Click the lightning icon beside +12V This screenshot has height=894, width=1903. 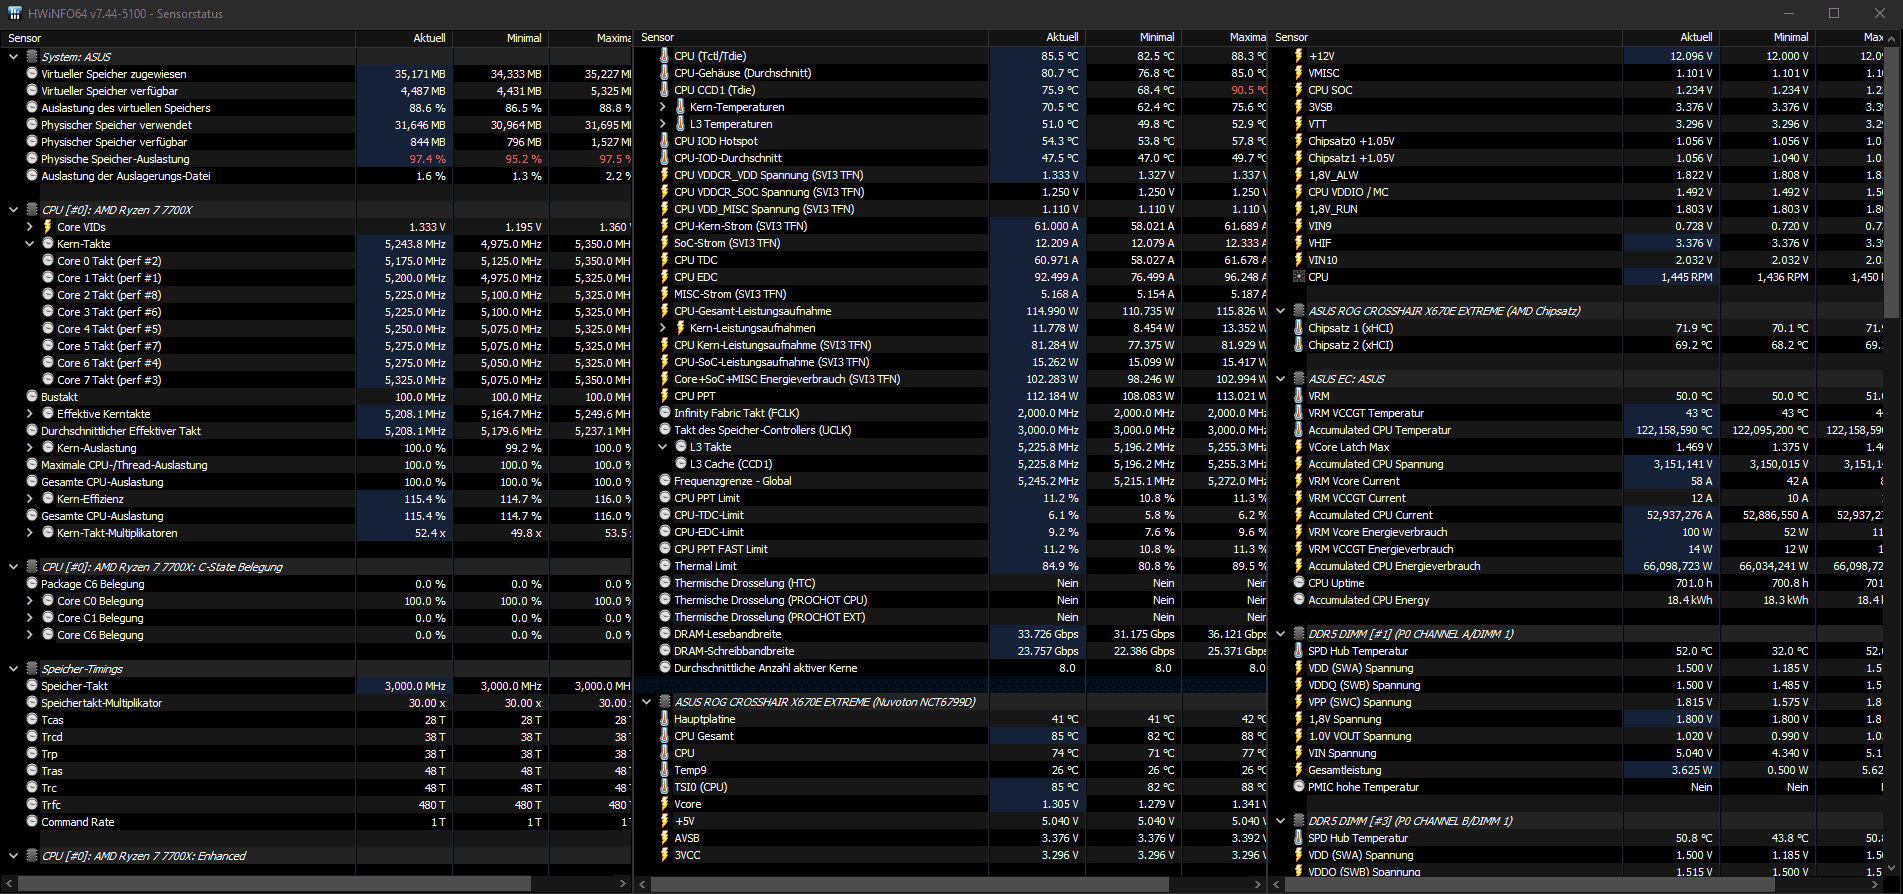1299,56
